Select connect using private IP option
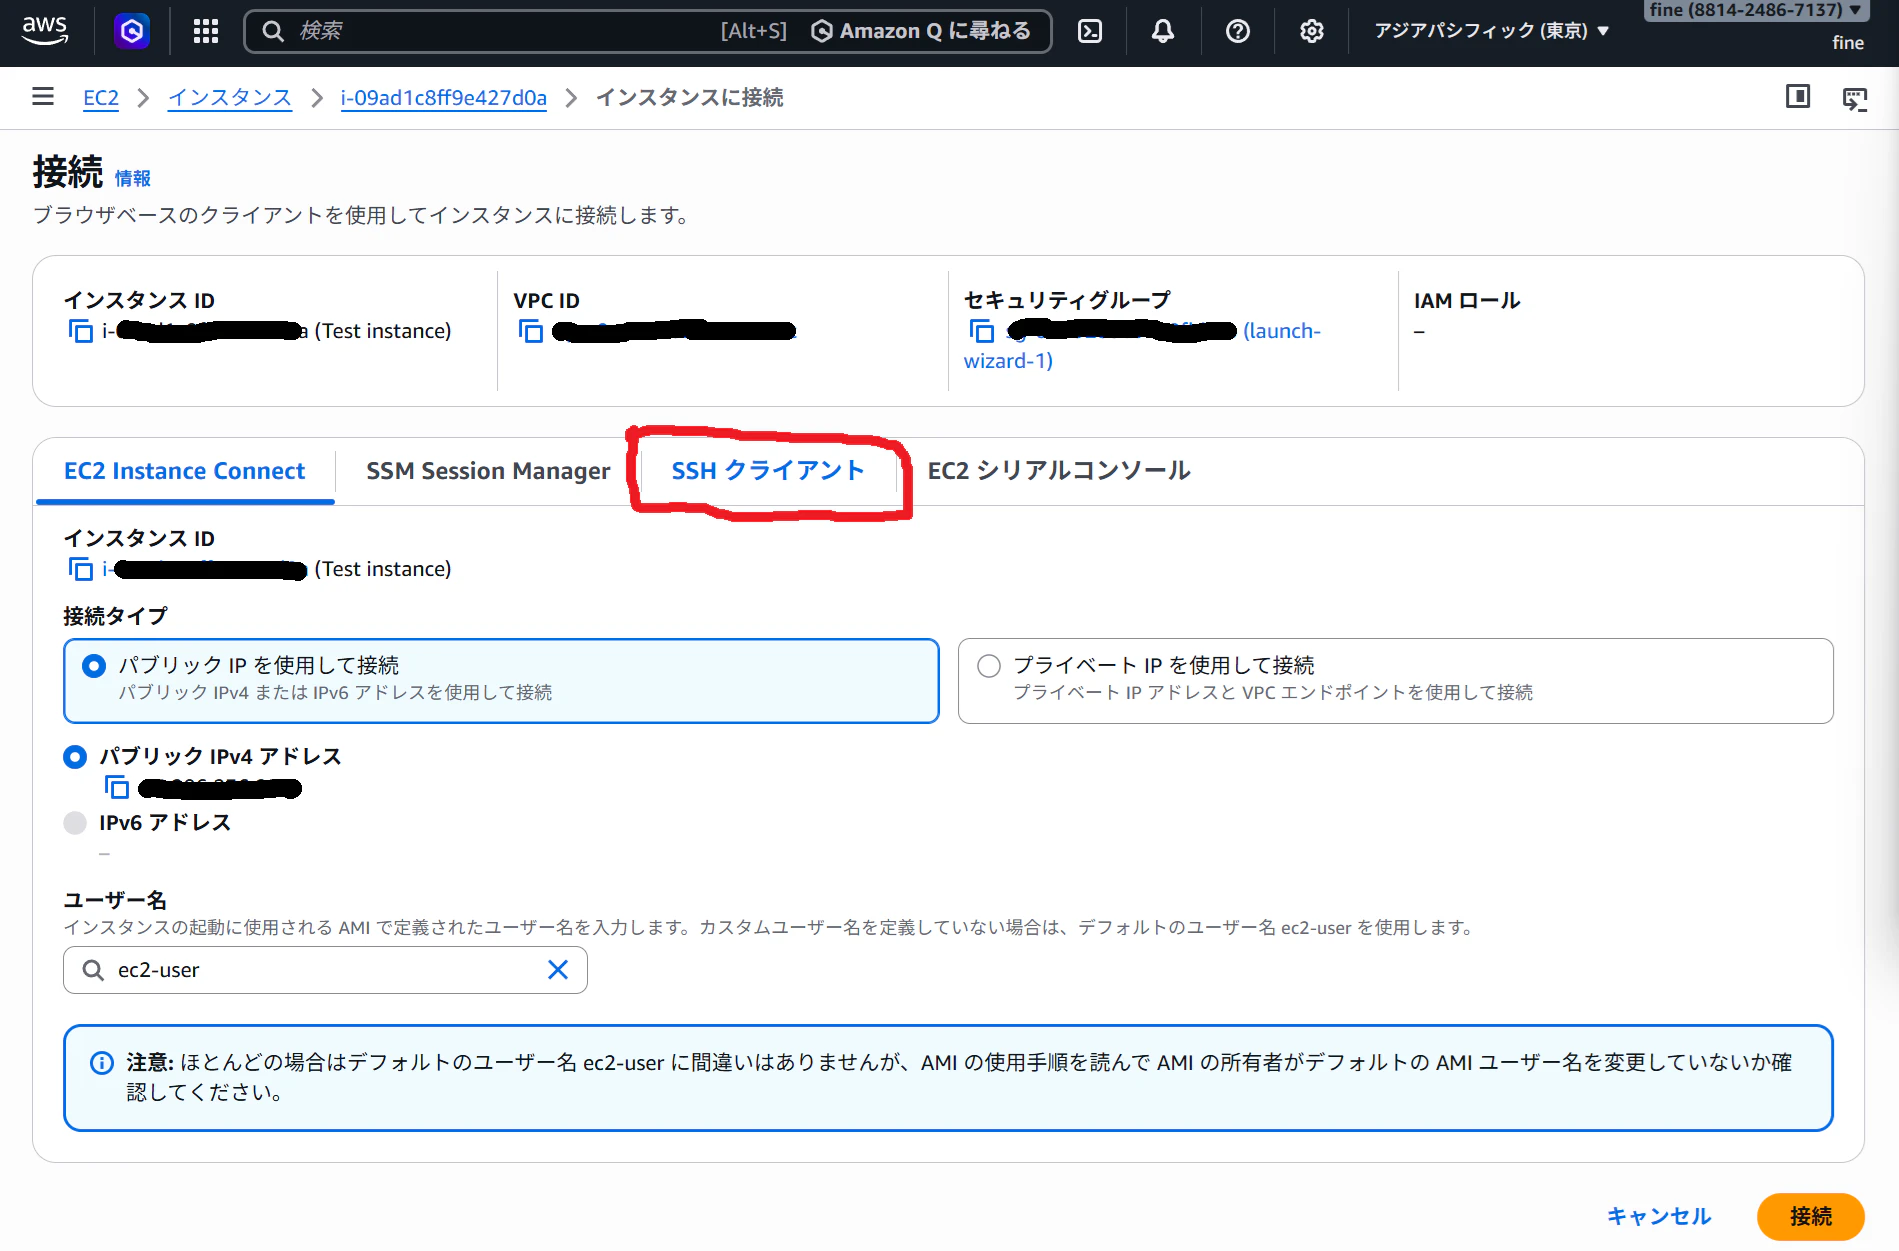The image size is (1899, 1251). (1395, 680)
